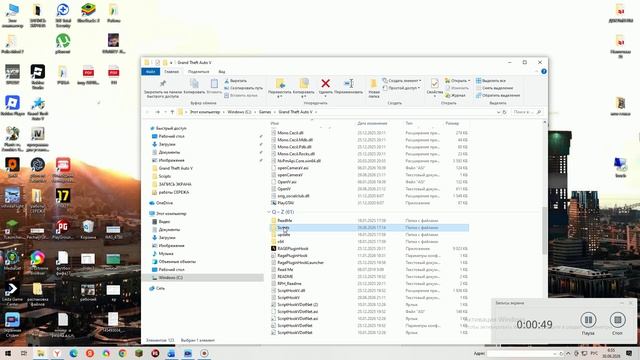The width and height of the screenshot is (640, 360).
Task: Click the Properties (Свойства) checkmark icon
Action: [435, 84]
